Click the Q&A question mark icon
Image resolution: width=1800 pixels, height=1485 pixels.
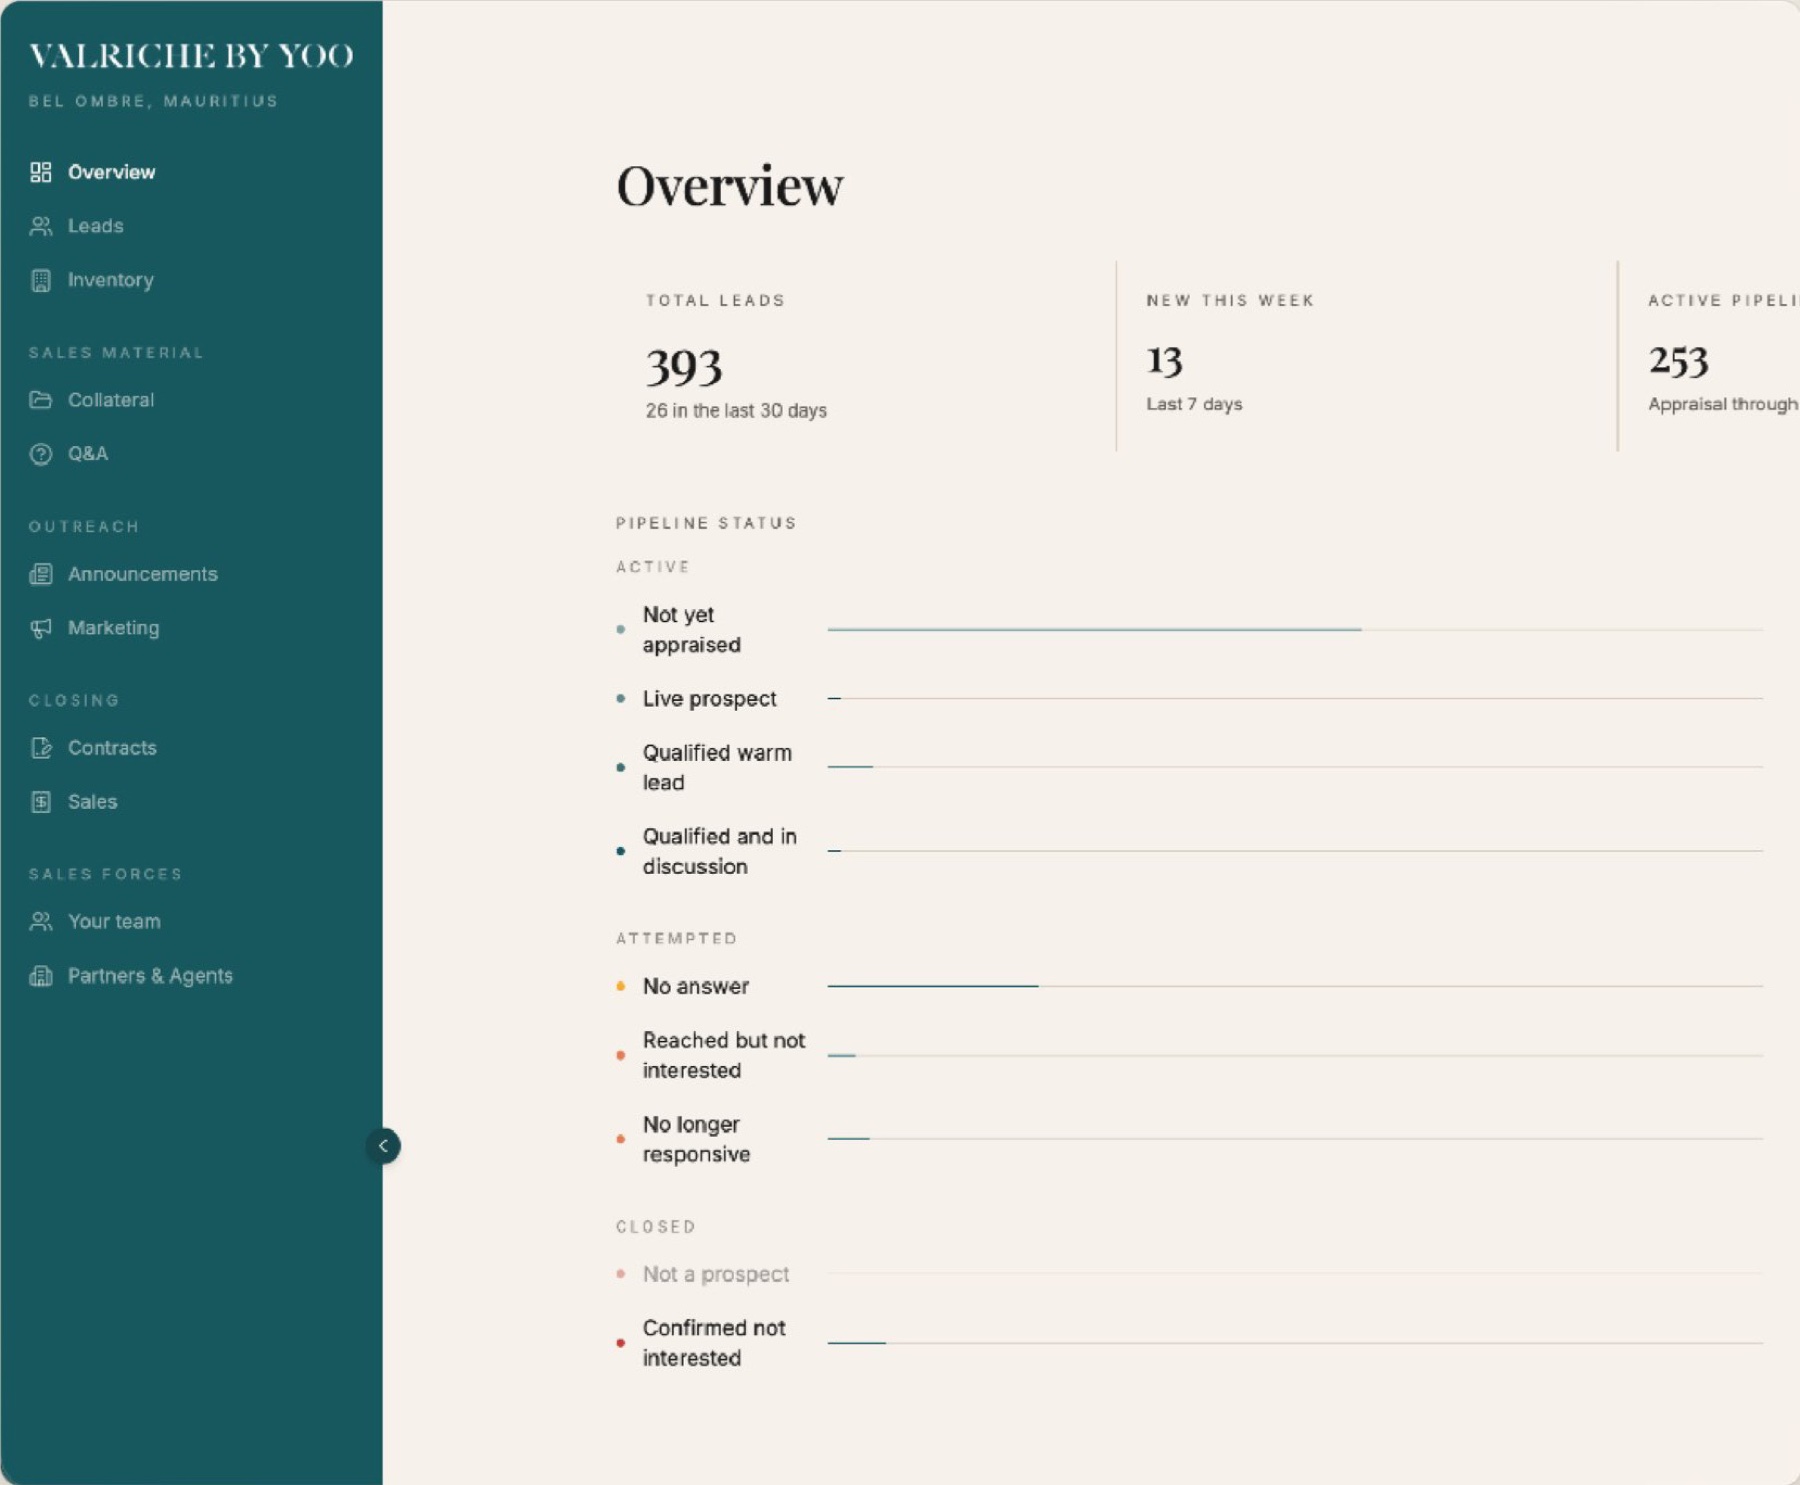tap(41, 454)
